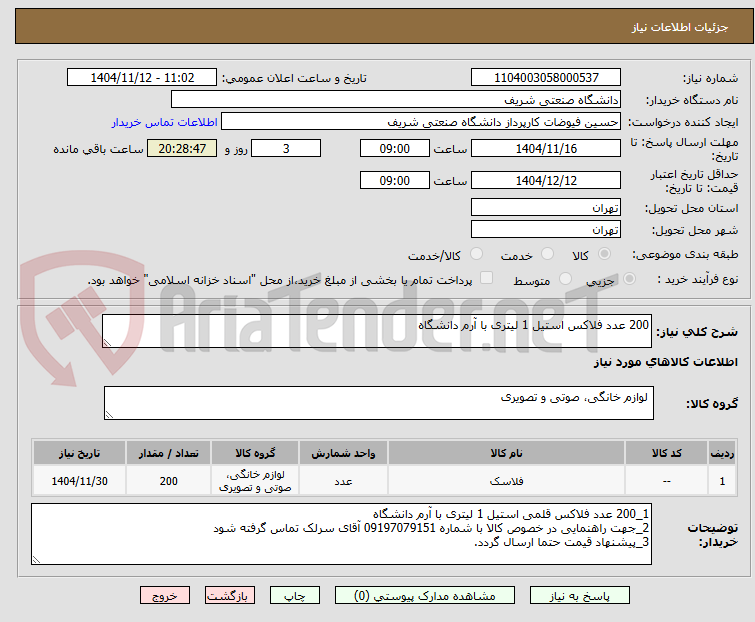This screenshot has width=755, height=622.
Task: Select the جزیی purchase type radio
Action: (x=629, y=278)
